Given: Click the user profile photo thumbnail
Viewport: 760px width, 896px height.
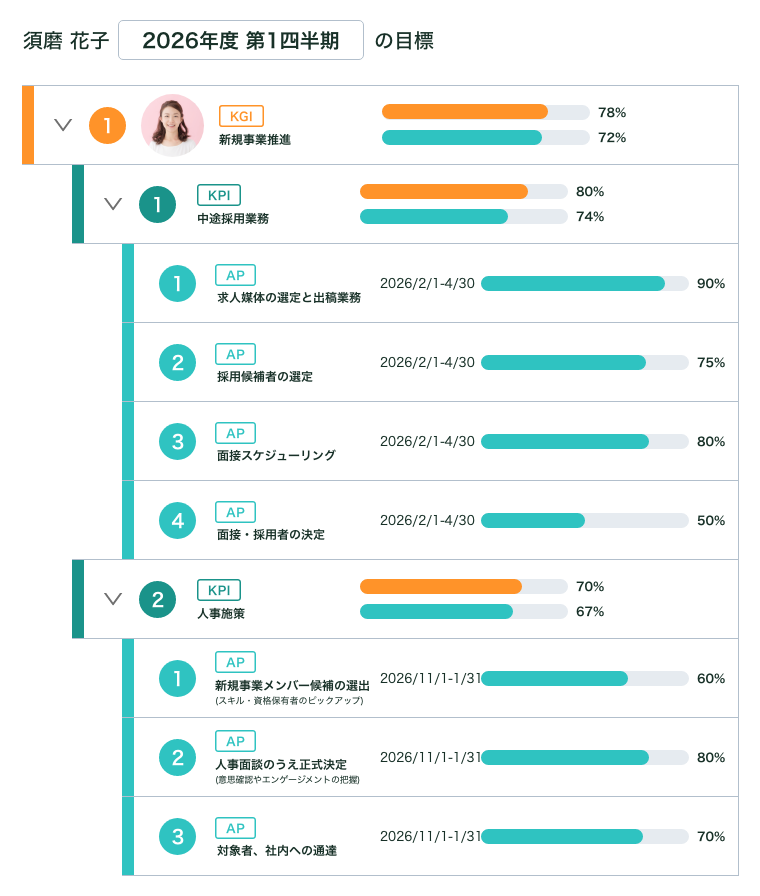Looking at the screenshot, I should click(x=172, y=125).
